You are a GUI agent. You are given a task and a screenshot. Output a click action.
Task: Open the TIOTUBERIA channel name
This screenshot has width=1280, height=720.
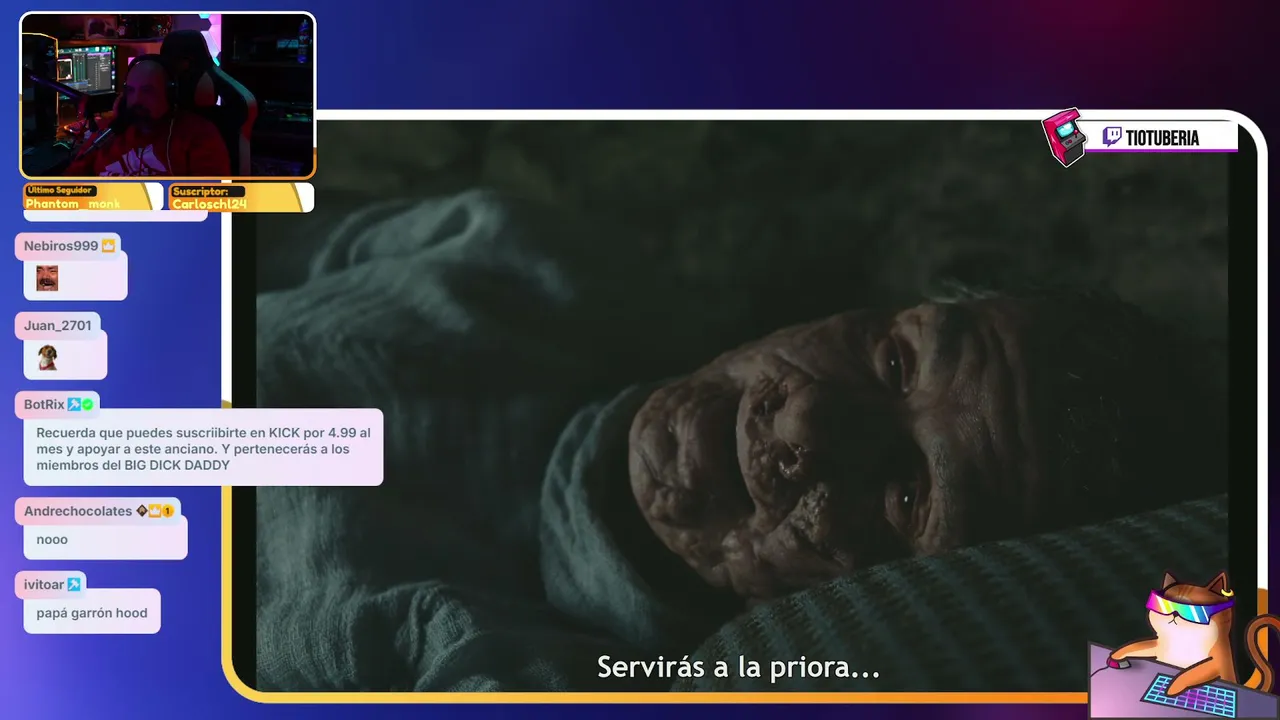pos(1162,138)
